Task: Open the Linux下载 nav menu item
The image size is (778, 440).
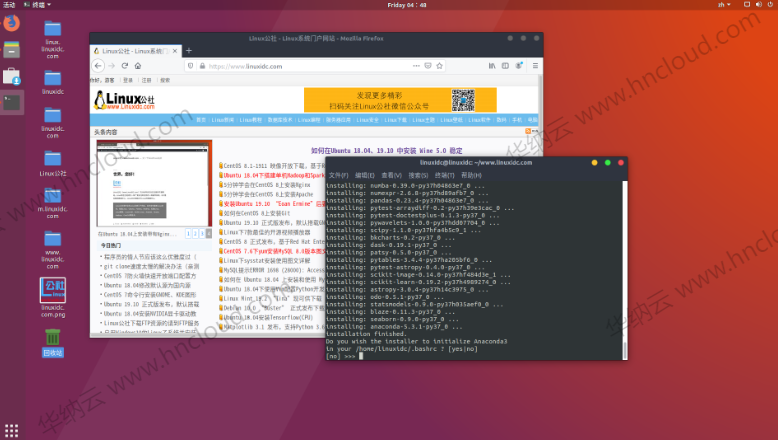Action: (x=395, y=120)
